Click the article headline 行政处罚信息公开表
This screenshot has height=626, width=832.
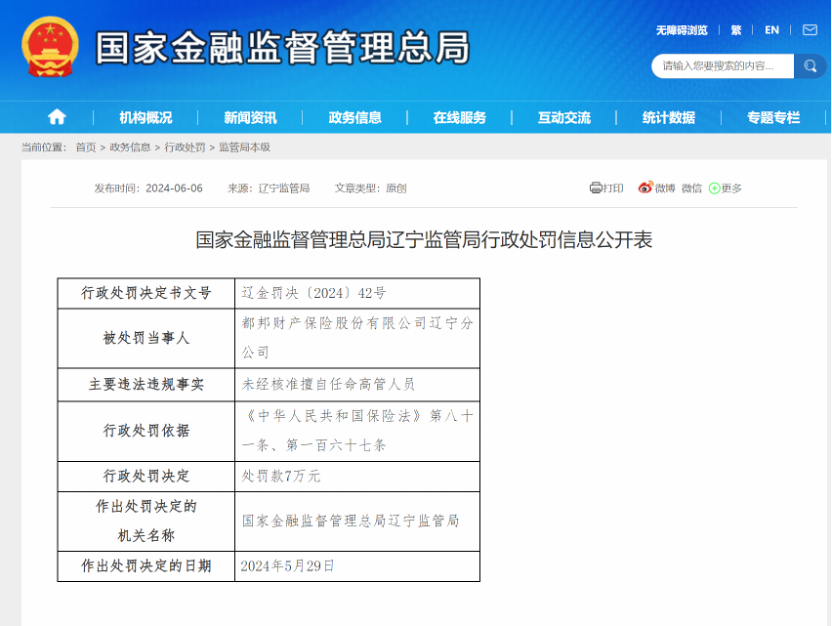pos(424,240)
